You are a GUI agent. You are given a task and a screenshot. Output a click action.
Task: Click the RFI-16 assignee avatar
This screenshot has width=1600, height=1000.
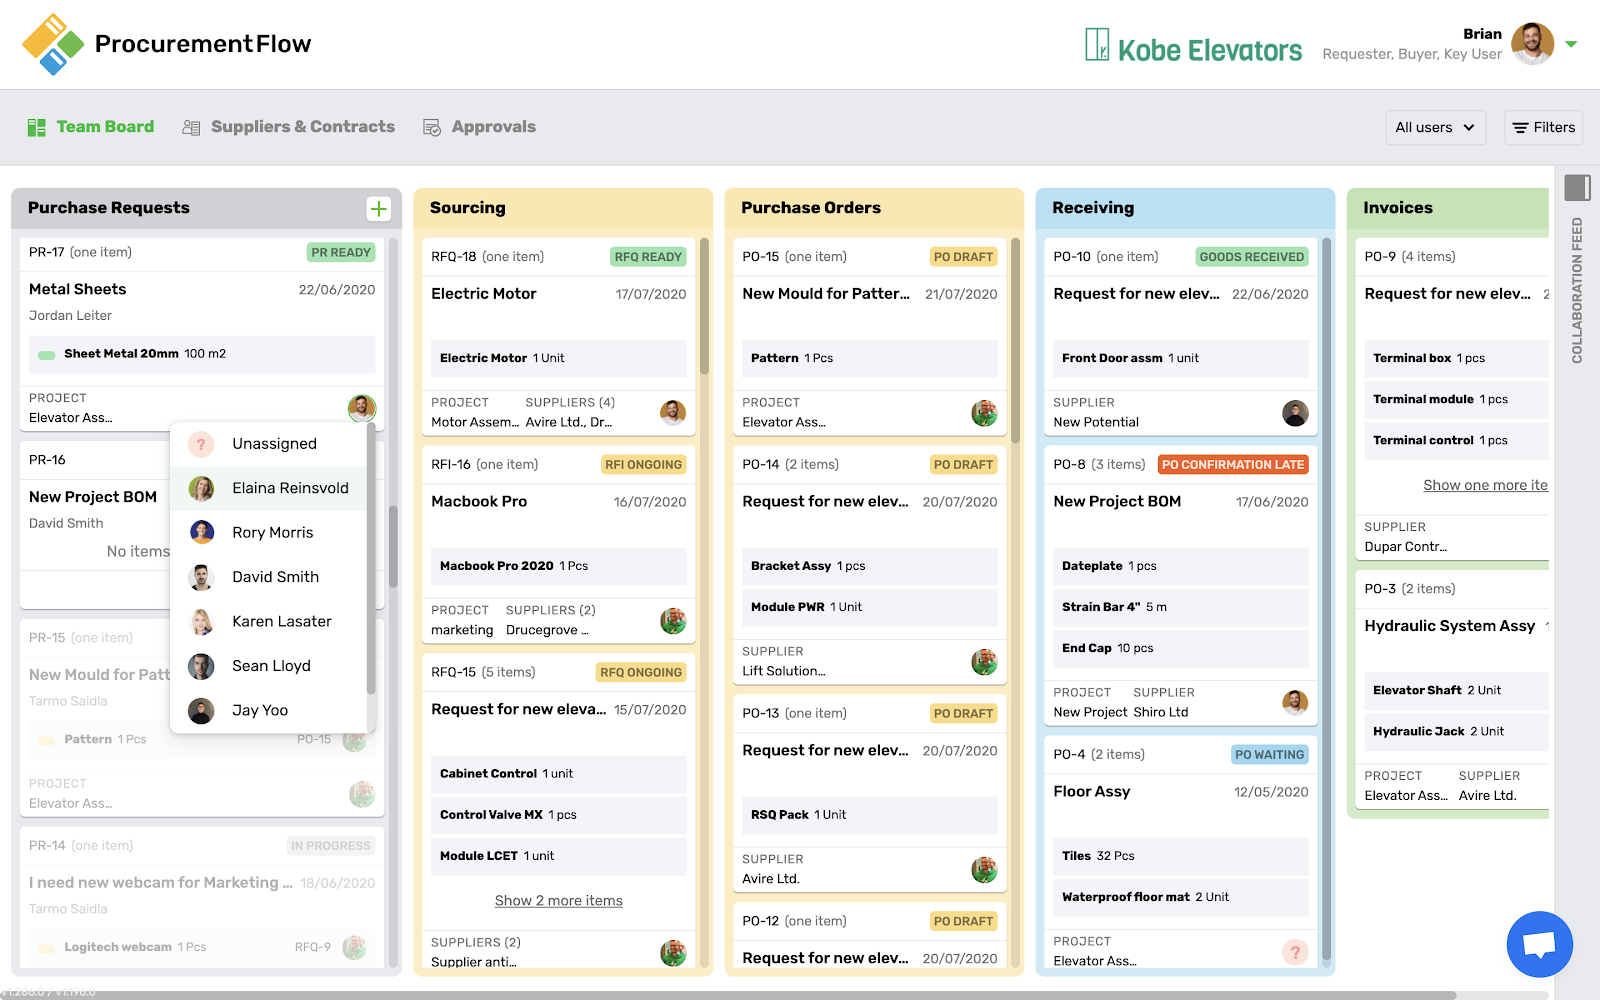[673, 620]
